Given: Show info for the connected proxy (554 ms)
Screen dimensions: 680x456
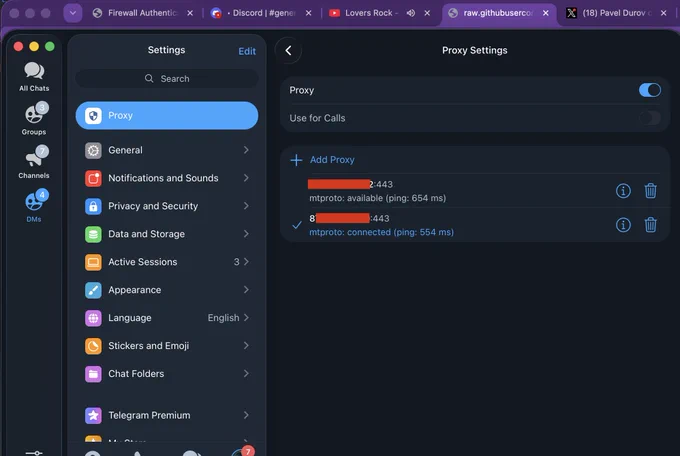Looking at the screenshot, I should click(x=623, y=225).
